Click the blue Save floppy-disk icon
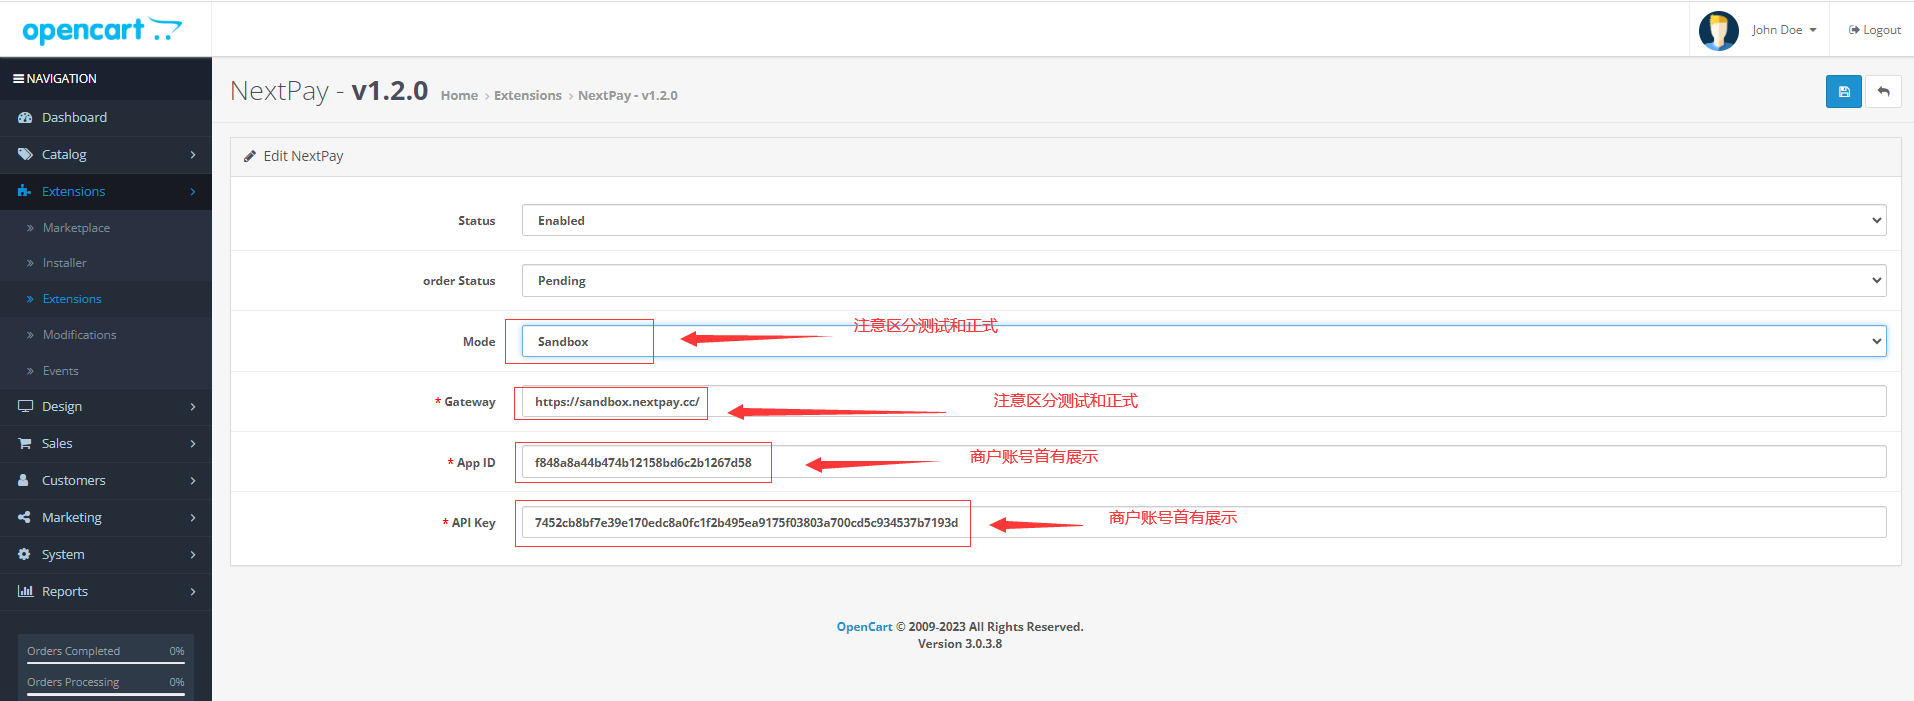 click(x=1843, y=91)
